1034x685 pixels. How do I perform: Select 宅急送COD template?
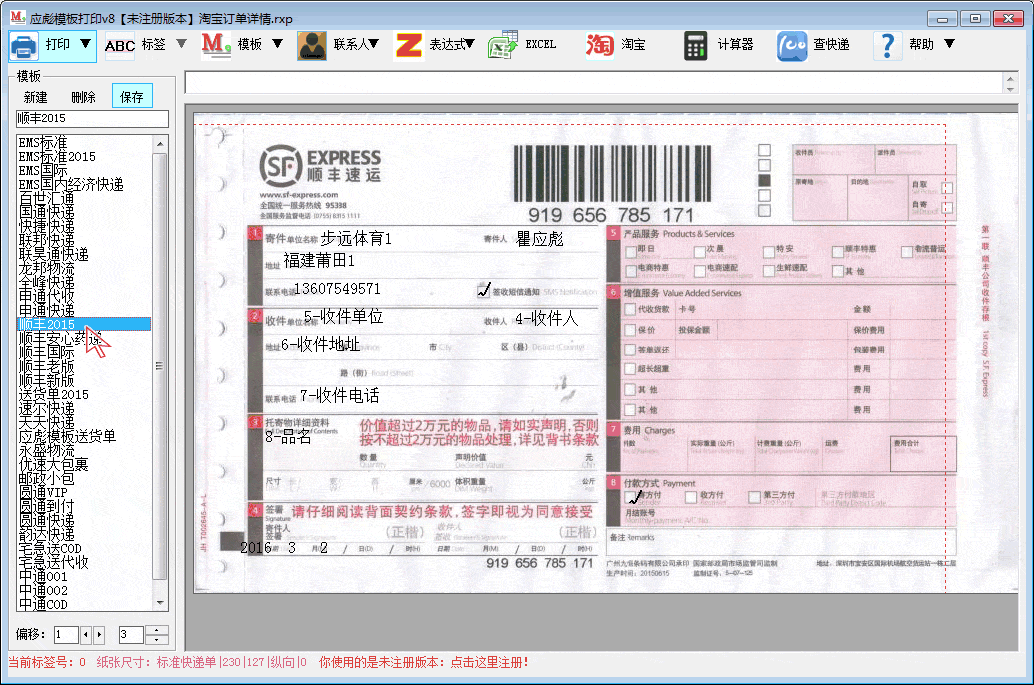point(50,548)
